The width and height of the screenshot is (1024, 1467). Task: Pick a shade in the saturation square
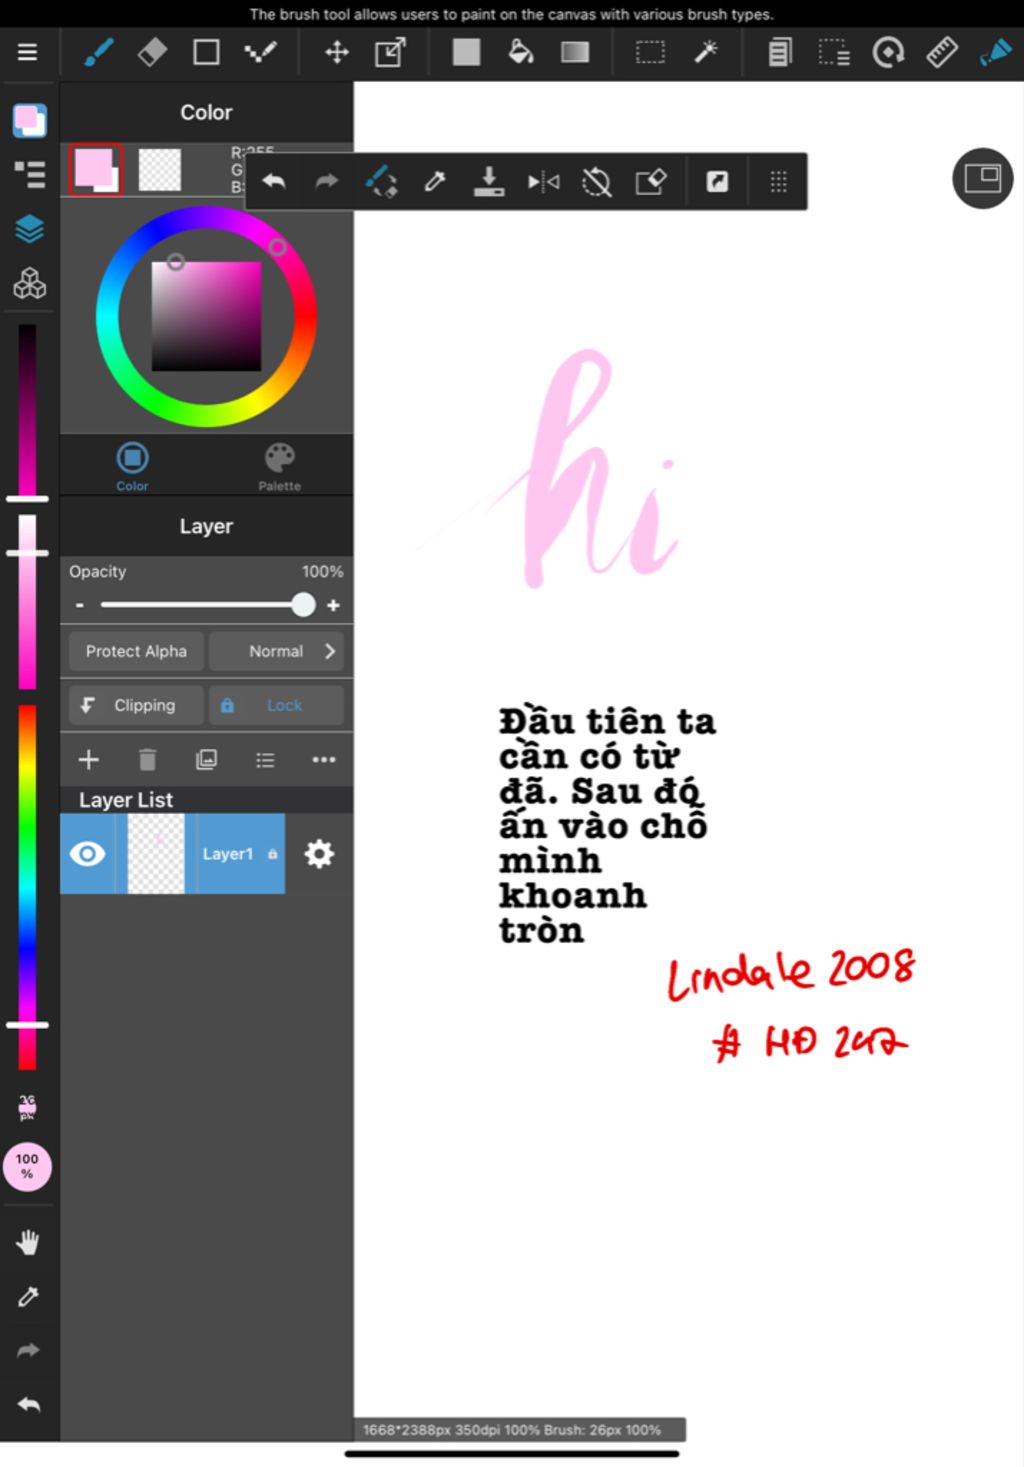[206, 316]
